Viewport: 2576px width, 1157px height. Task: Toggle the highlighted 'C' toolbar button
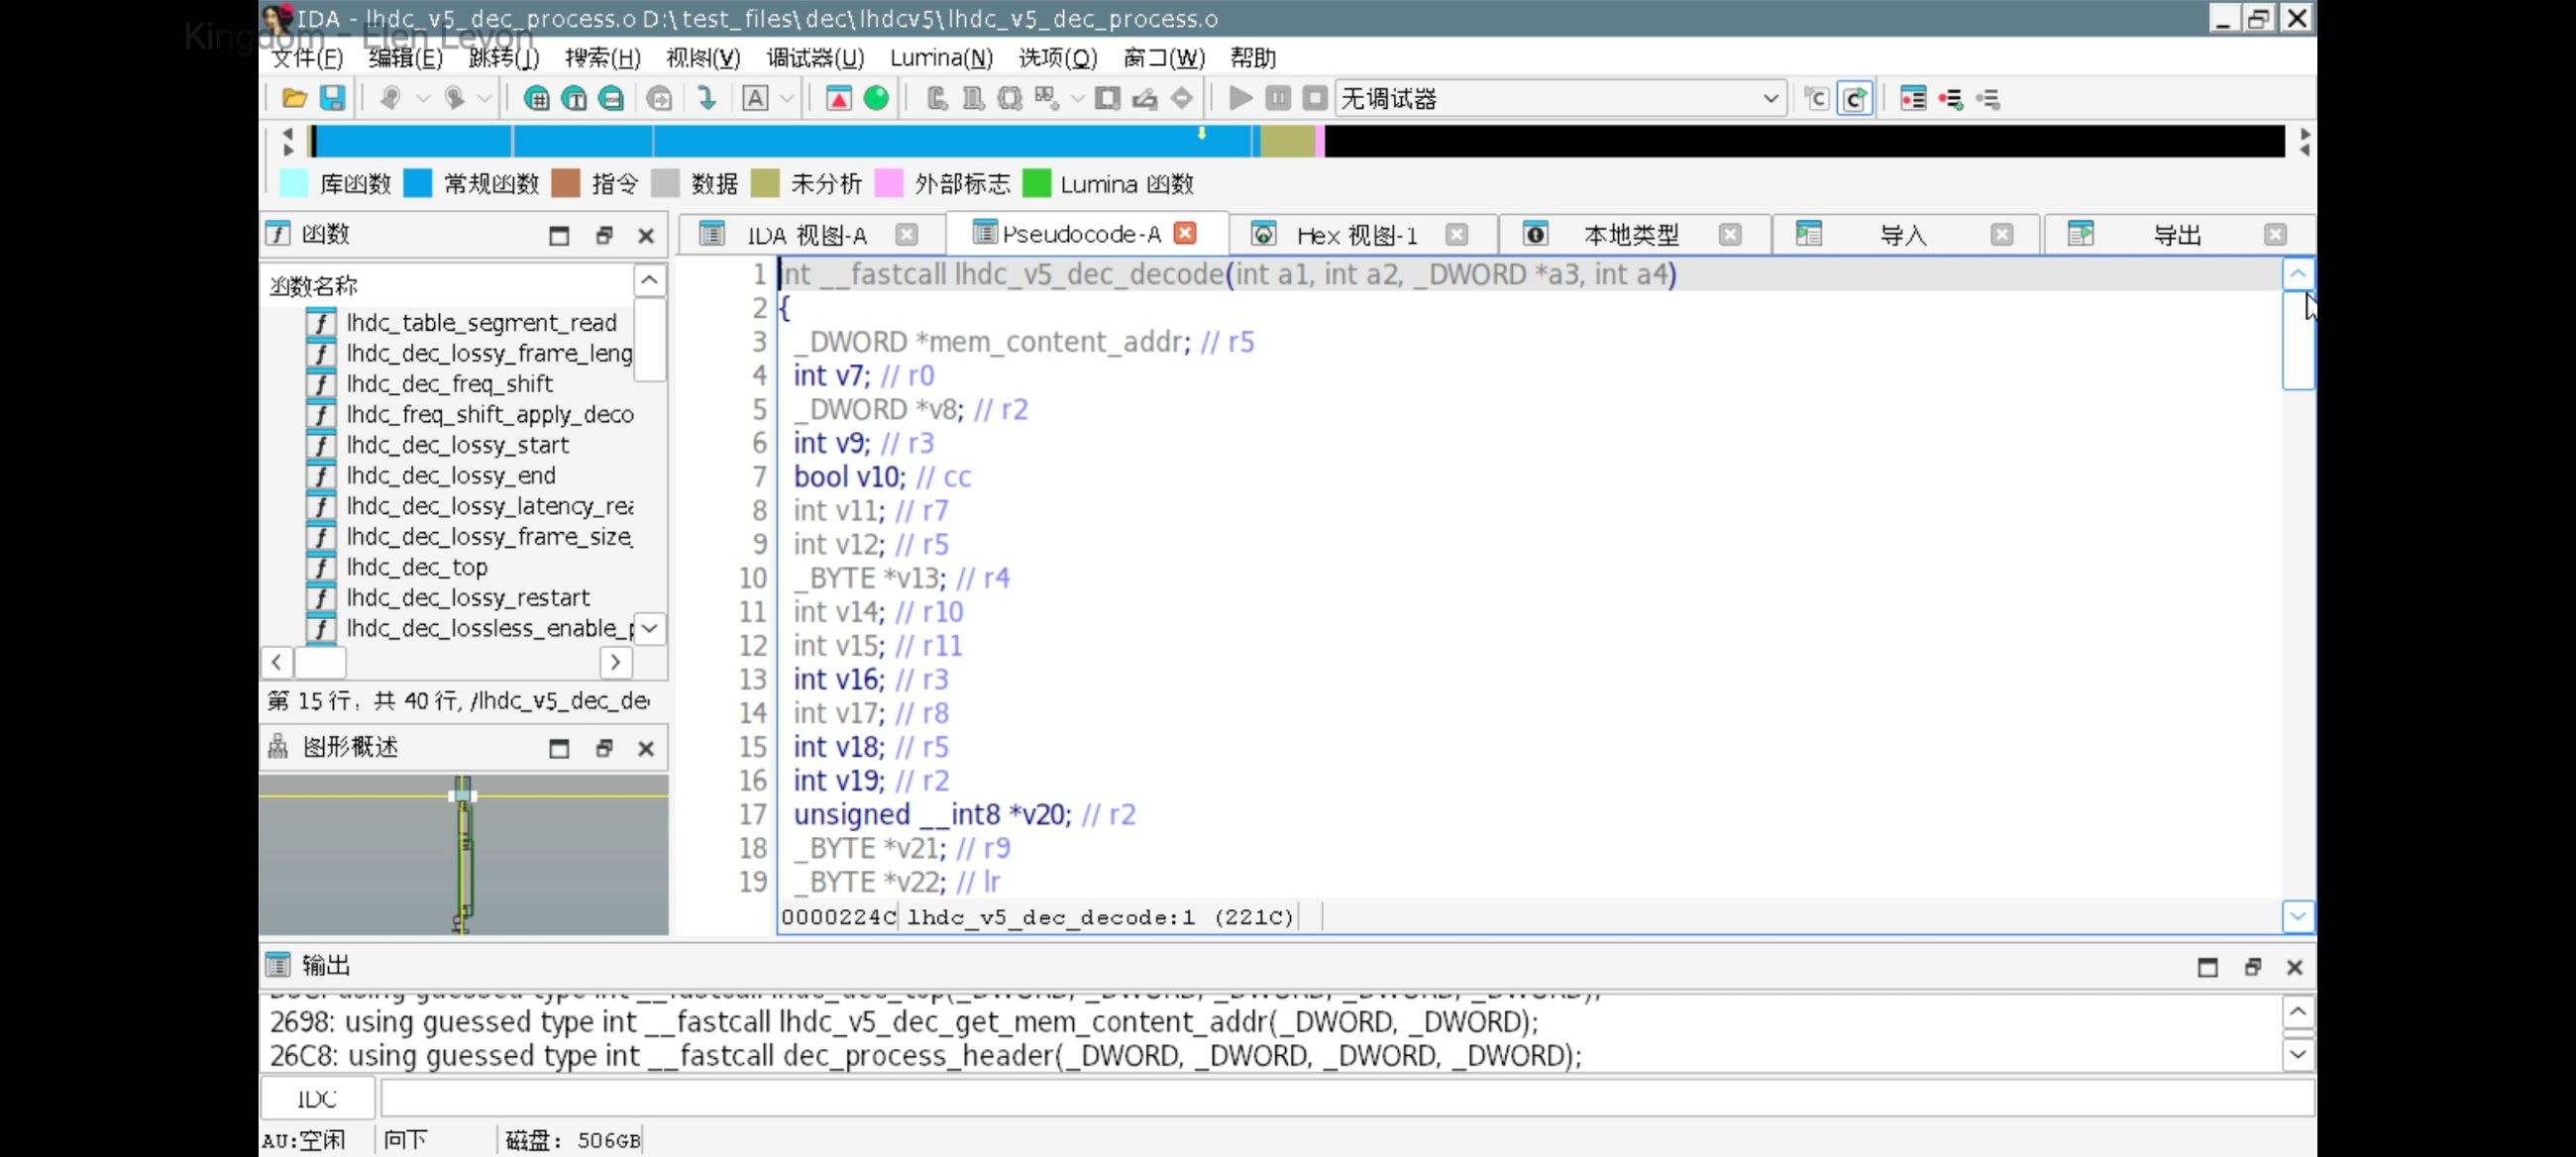pyautogui.click(x=1854, y=98)
